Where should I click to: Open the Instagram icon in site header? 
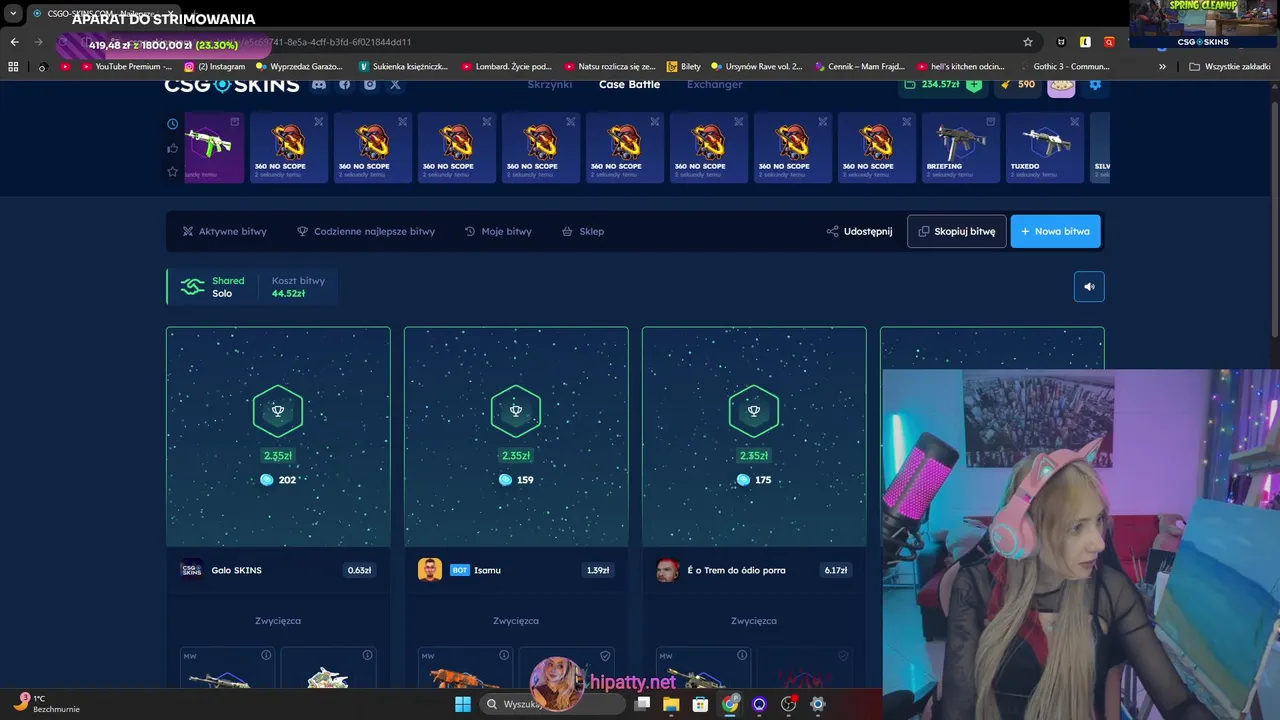(x=370, y=85)
